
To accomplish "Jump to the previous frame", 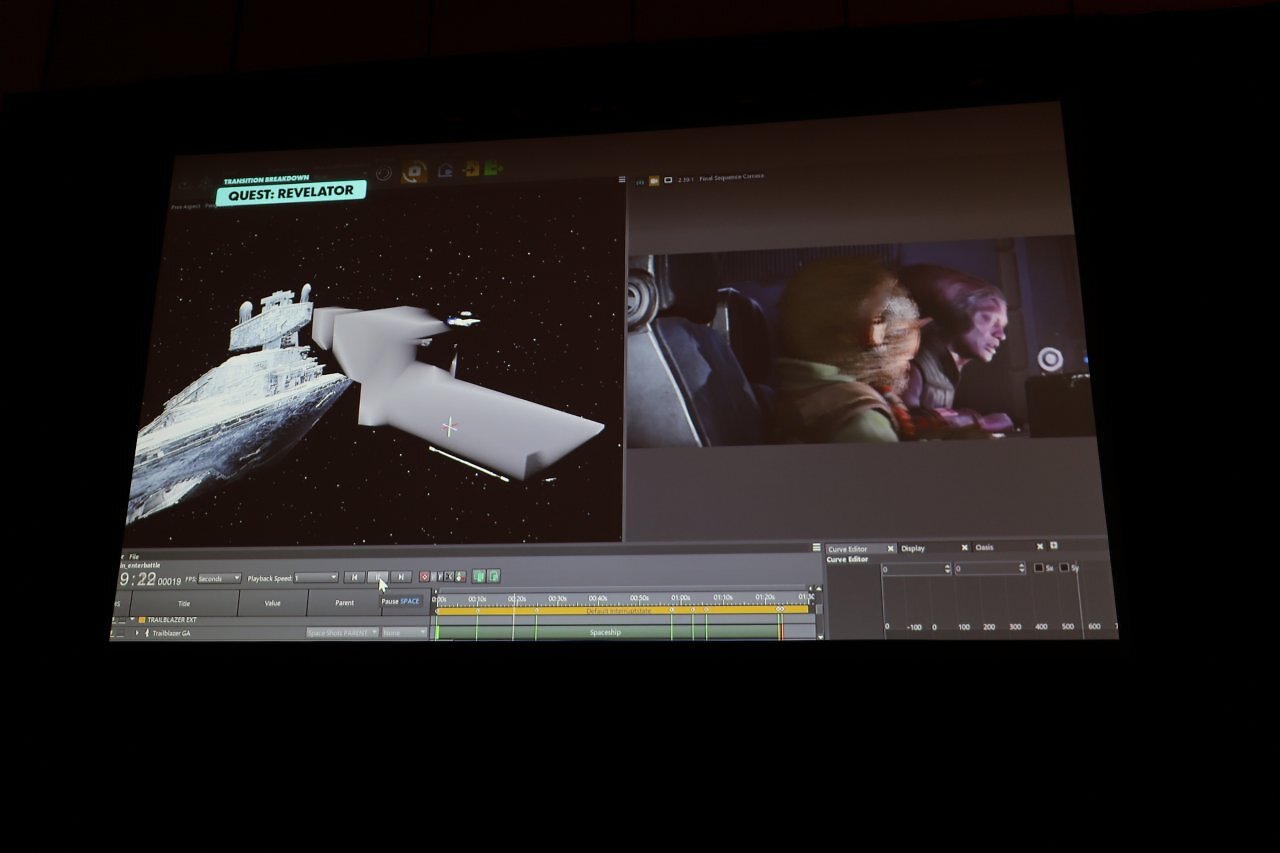I will (x=354, y=577).
